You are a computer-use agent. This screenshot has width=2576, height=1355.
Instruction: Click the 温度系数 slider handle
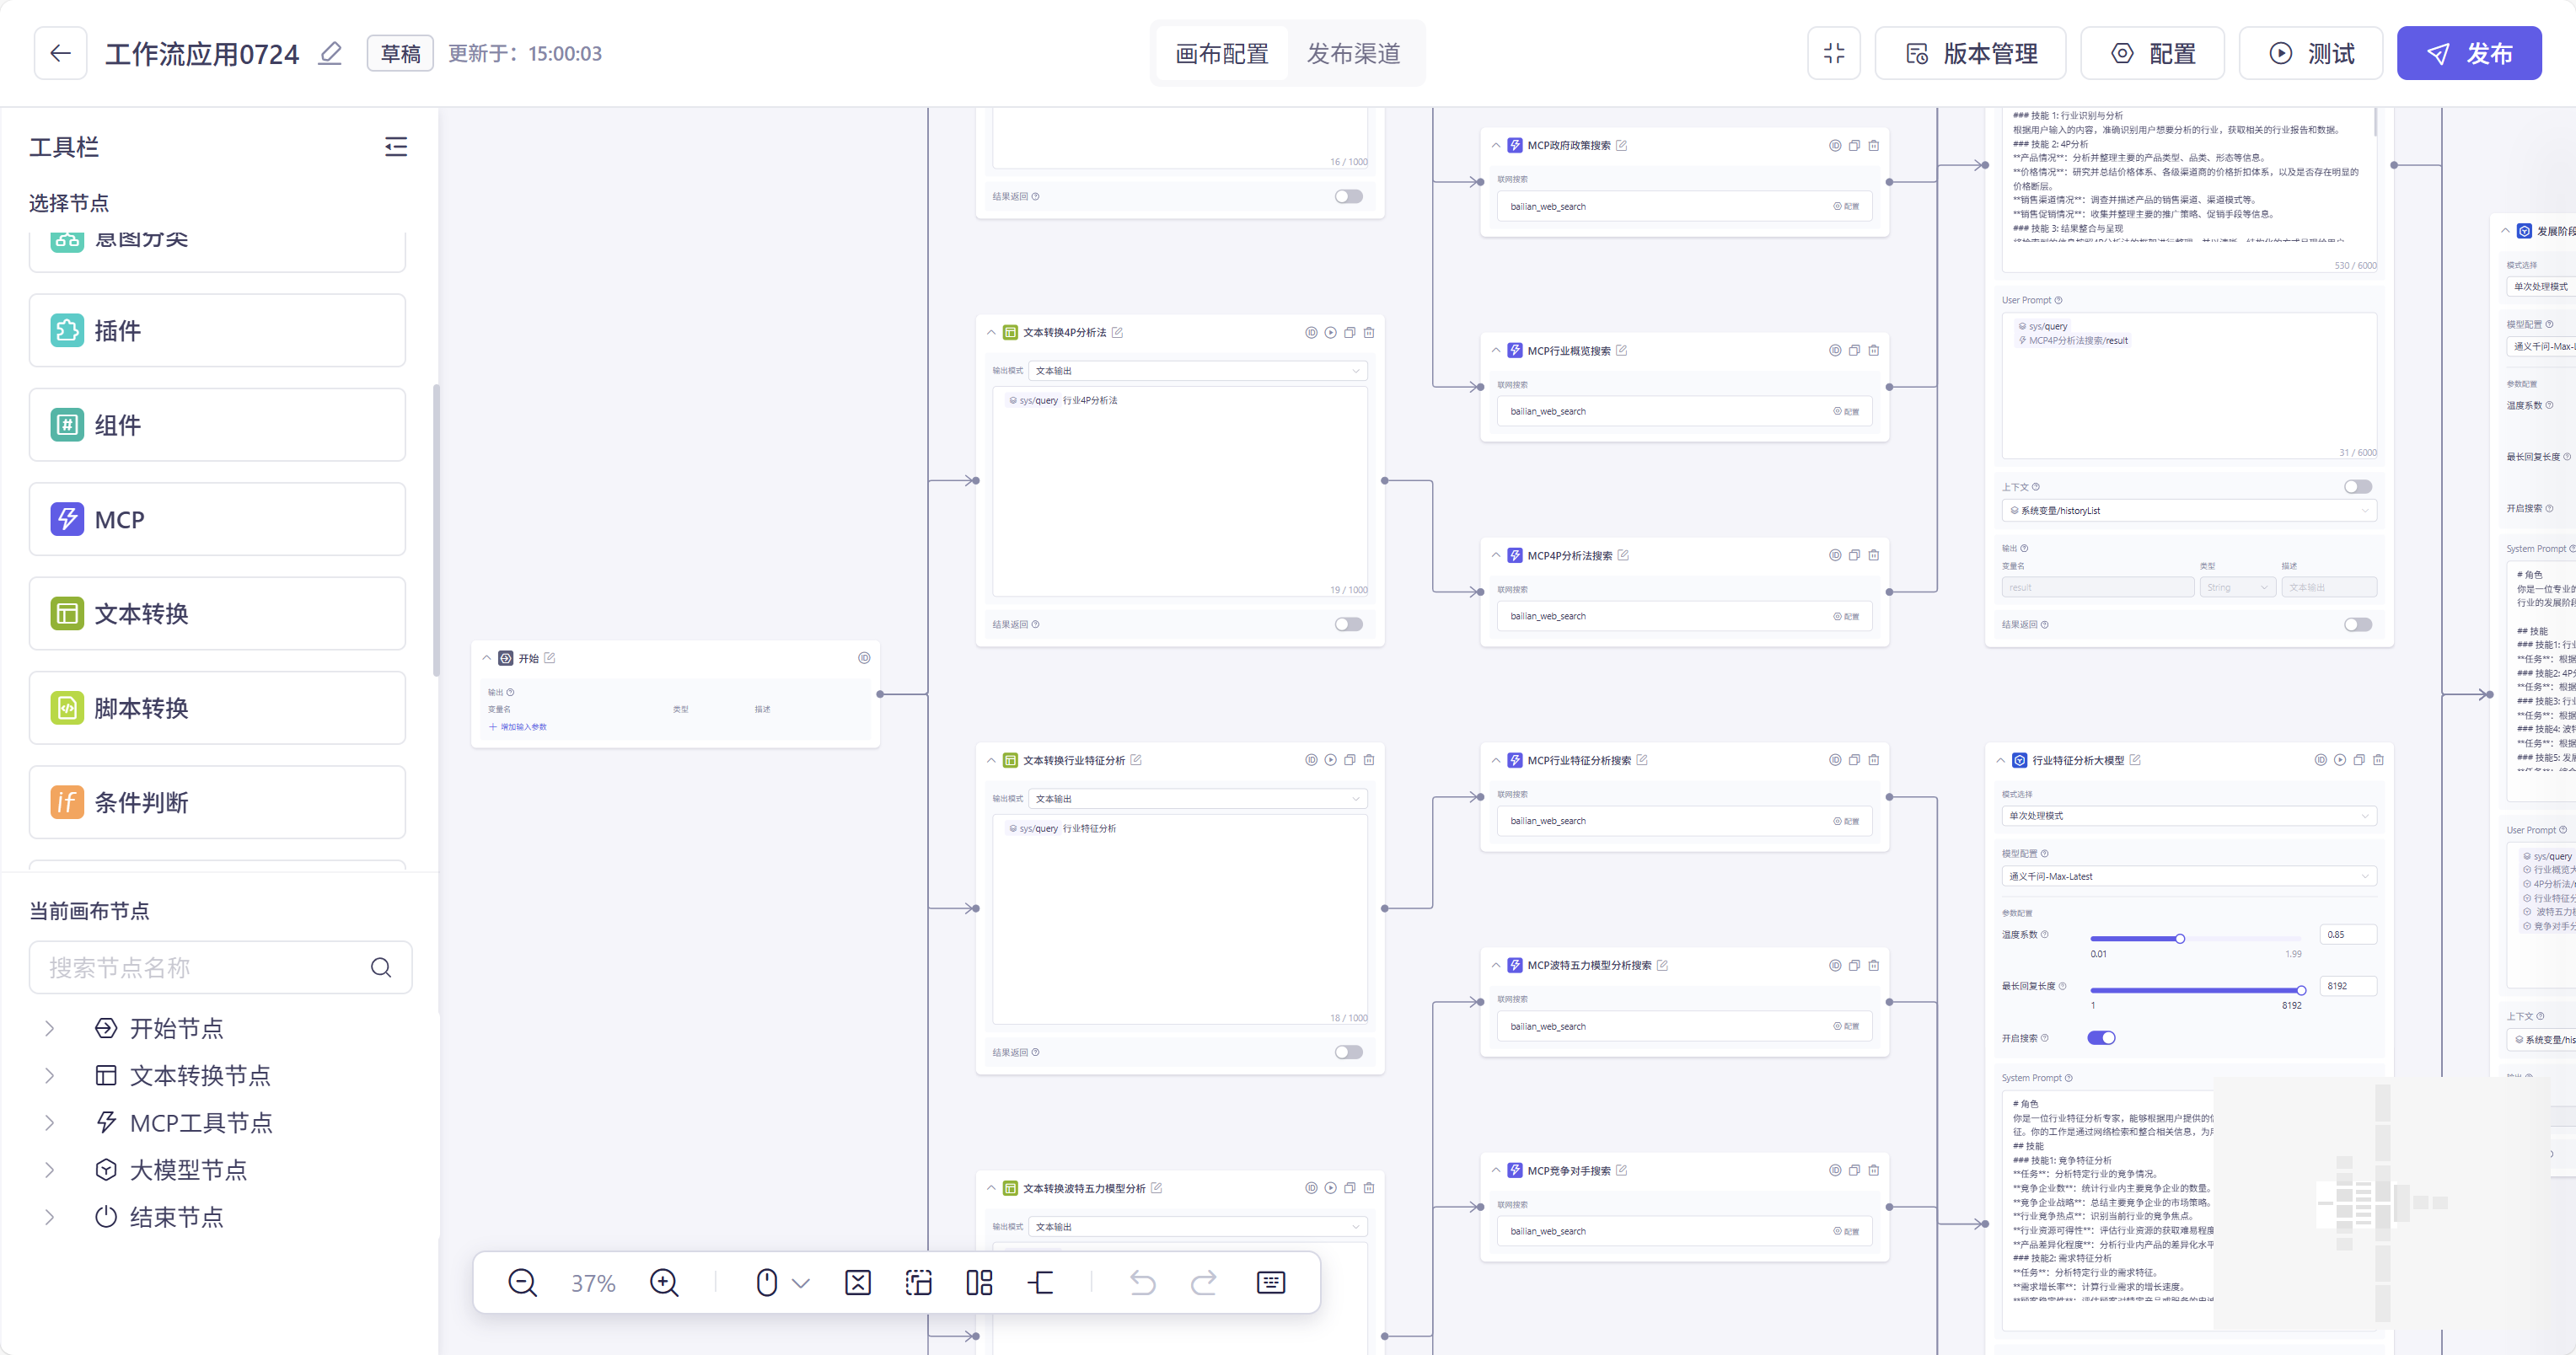tap(2180, 938)
